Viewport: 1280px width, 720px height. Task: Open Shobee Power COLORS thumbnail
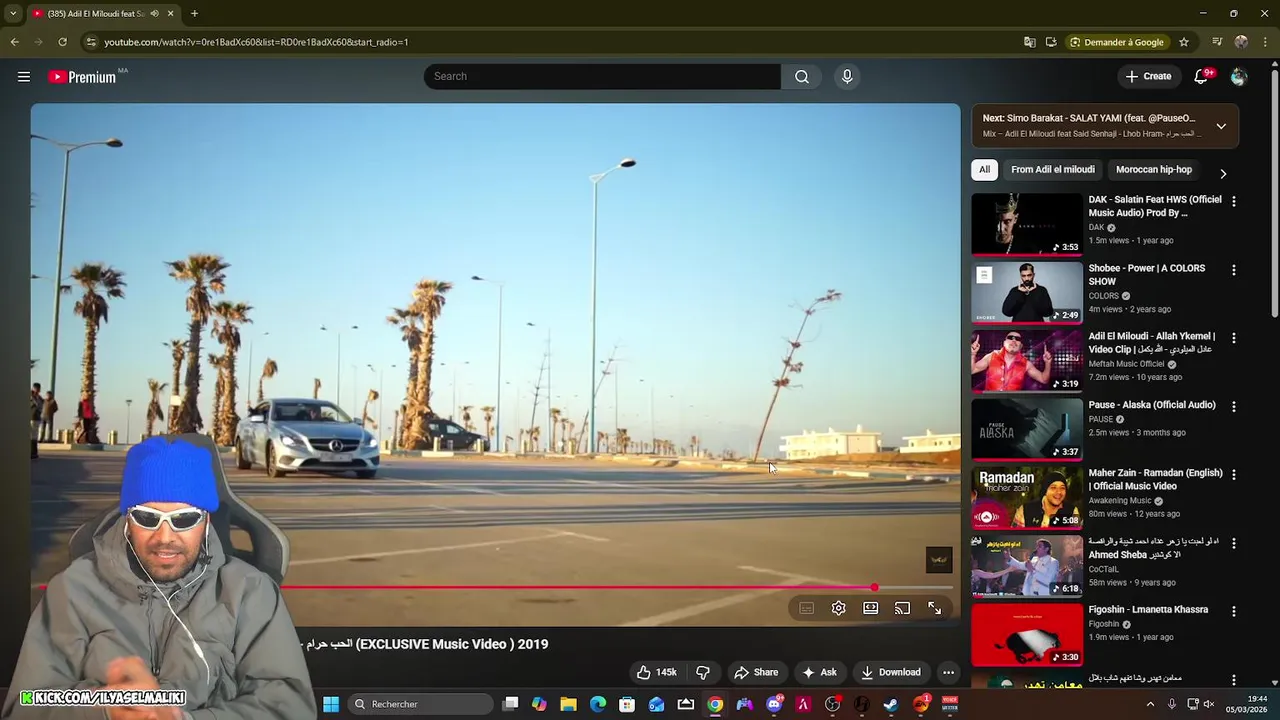click(x=1027, y=293)
